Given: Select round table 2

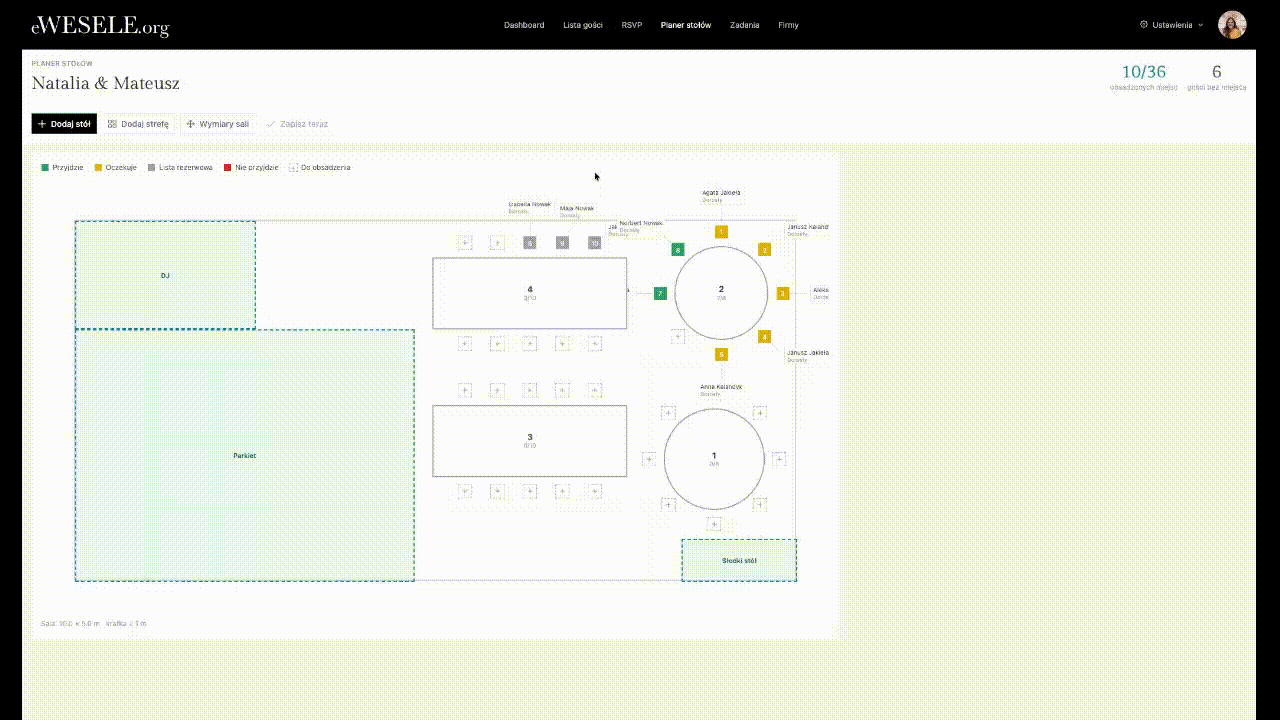Looking at the screenshot, I should click(x=721, y=292).
